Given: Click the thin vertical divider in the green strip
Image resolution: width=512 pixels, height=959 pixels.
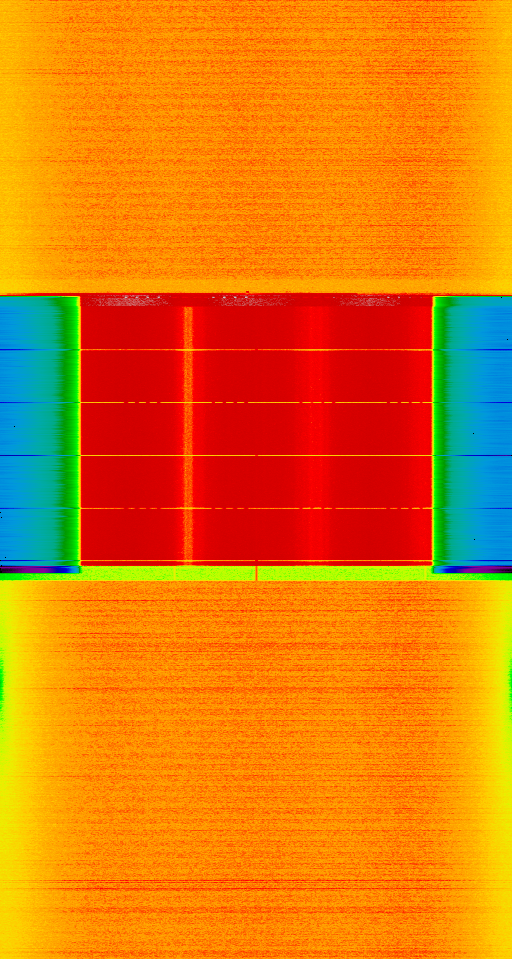Looking at the screenshot, I should [257, 573].
